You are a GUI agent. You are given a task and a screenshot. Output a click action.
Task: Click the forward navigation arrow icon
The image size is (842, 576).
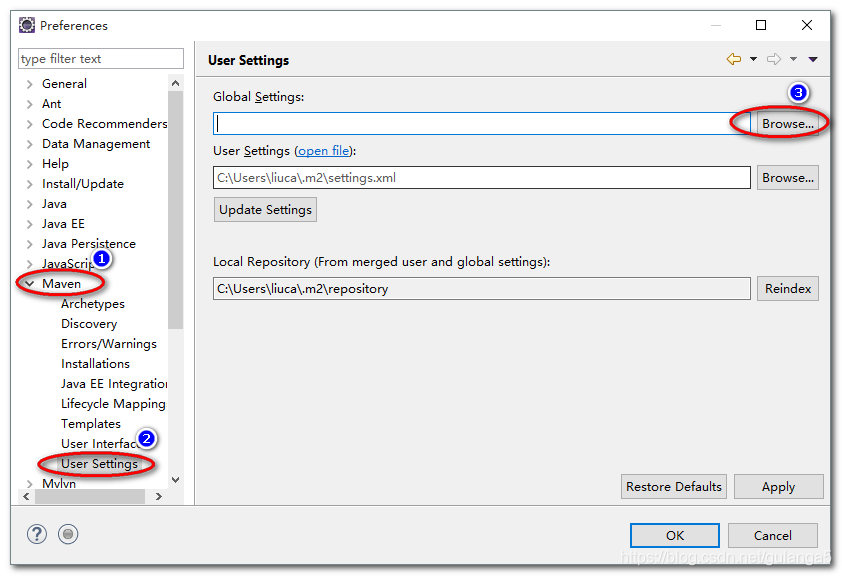point(774,59)
